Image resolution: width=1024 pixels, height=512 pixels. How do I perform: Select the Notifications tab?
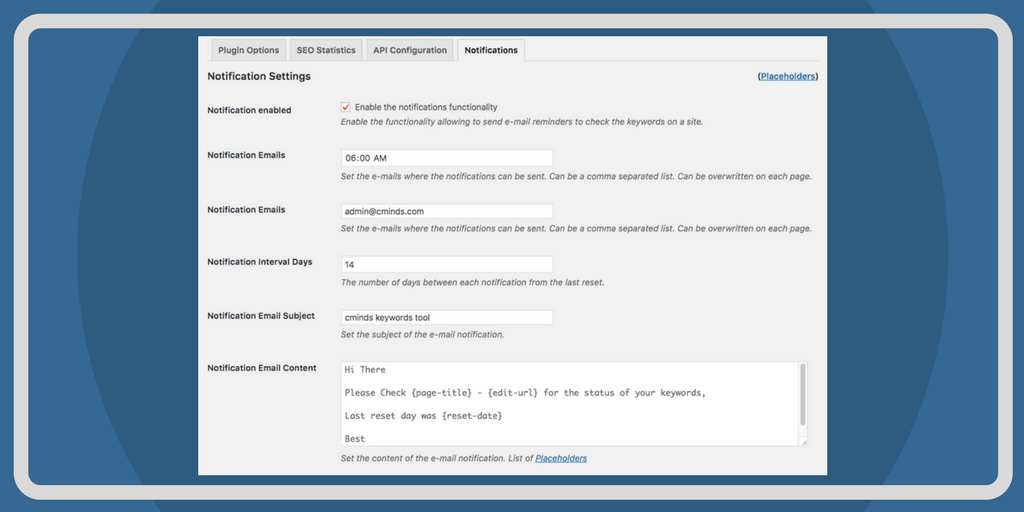491,50
